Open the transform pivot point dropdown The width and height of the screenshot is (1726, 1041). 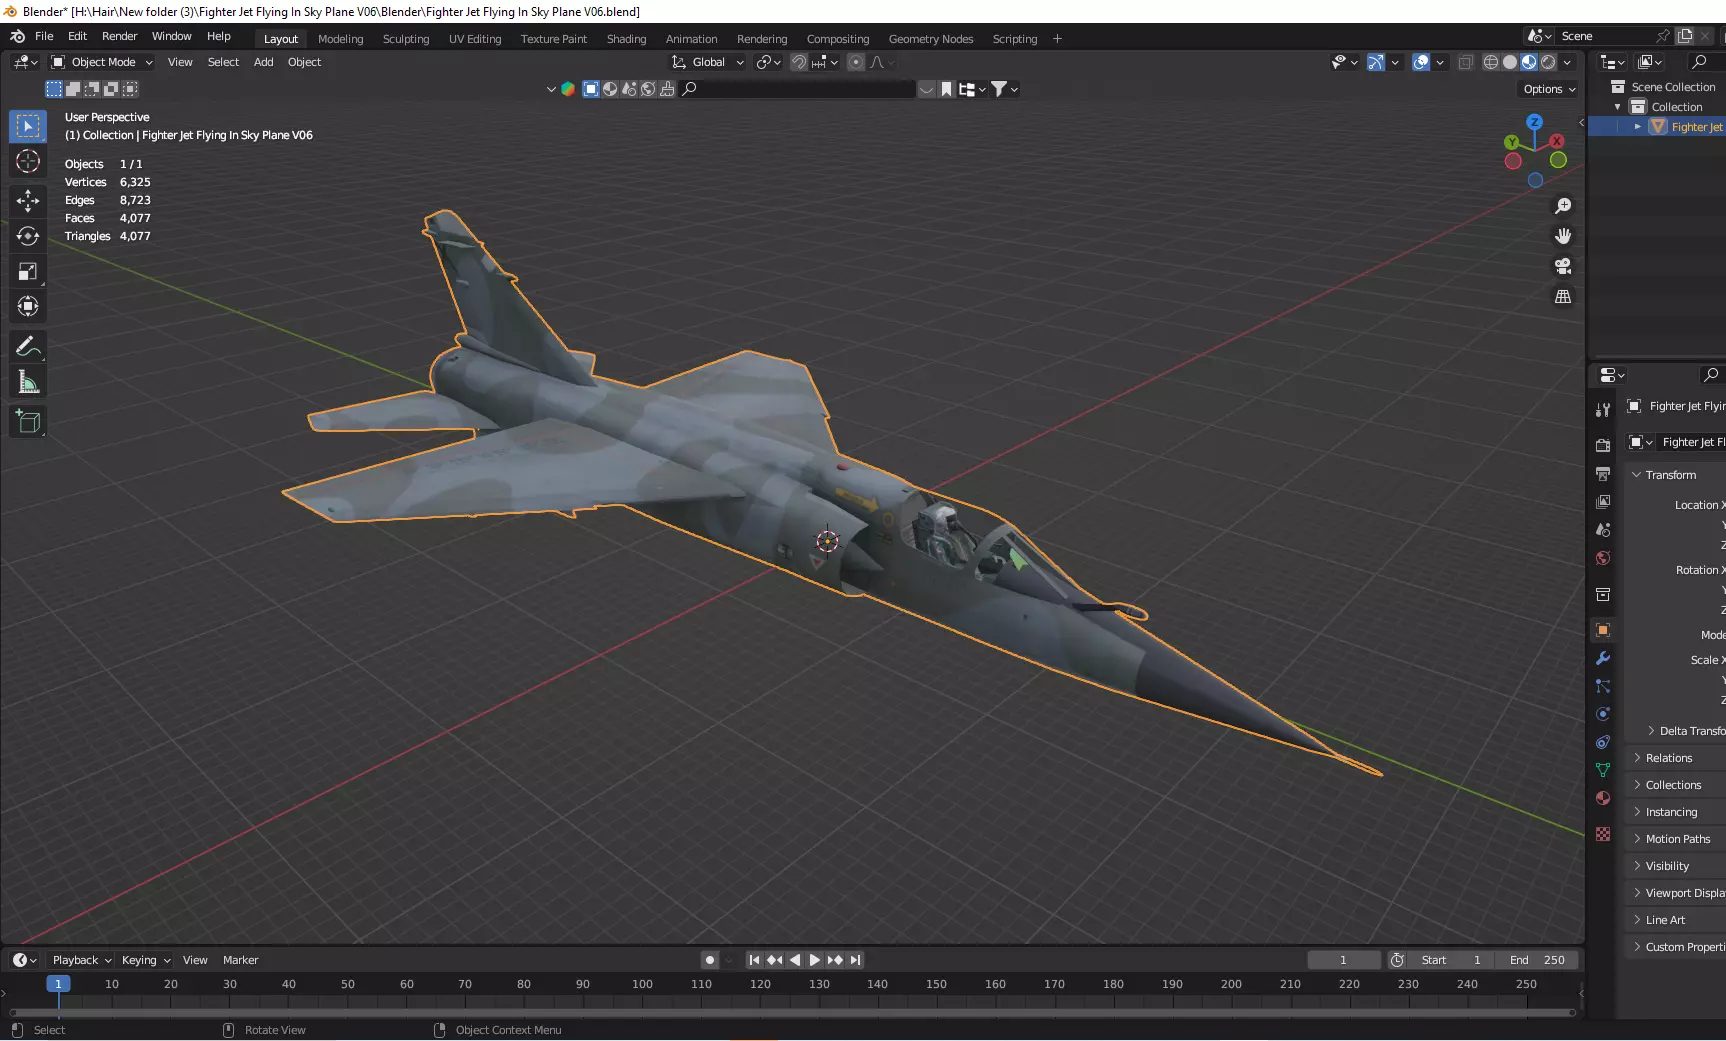tap(768, 62)
